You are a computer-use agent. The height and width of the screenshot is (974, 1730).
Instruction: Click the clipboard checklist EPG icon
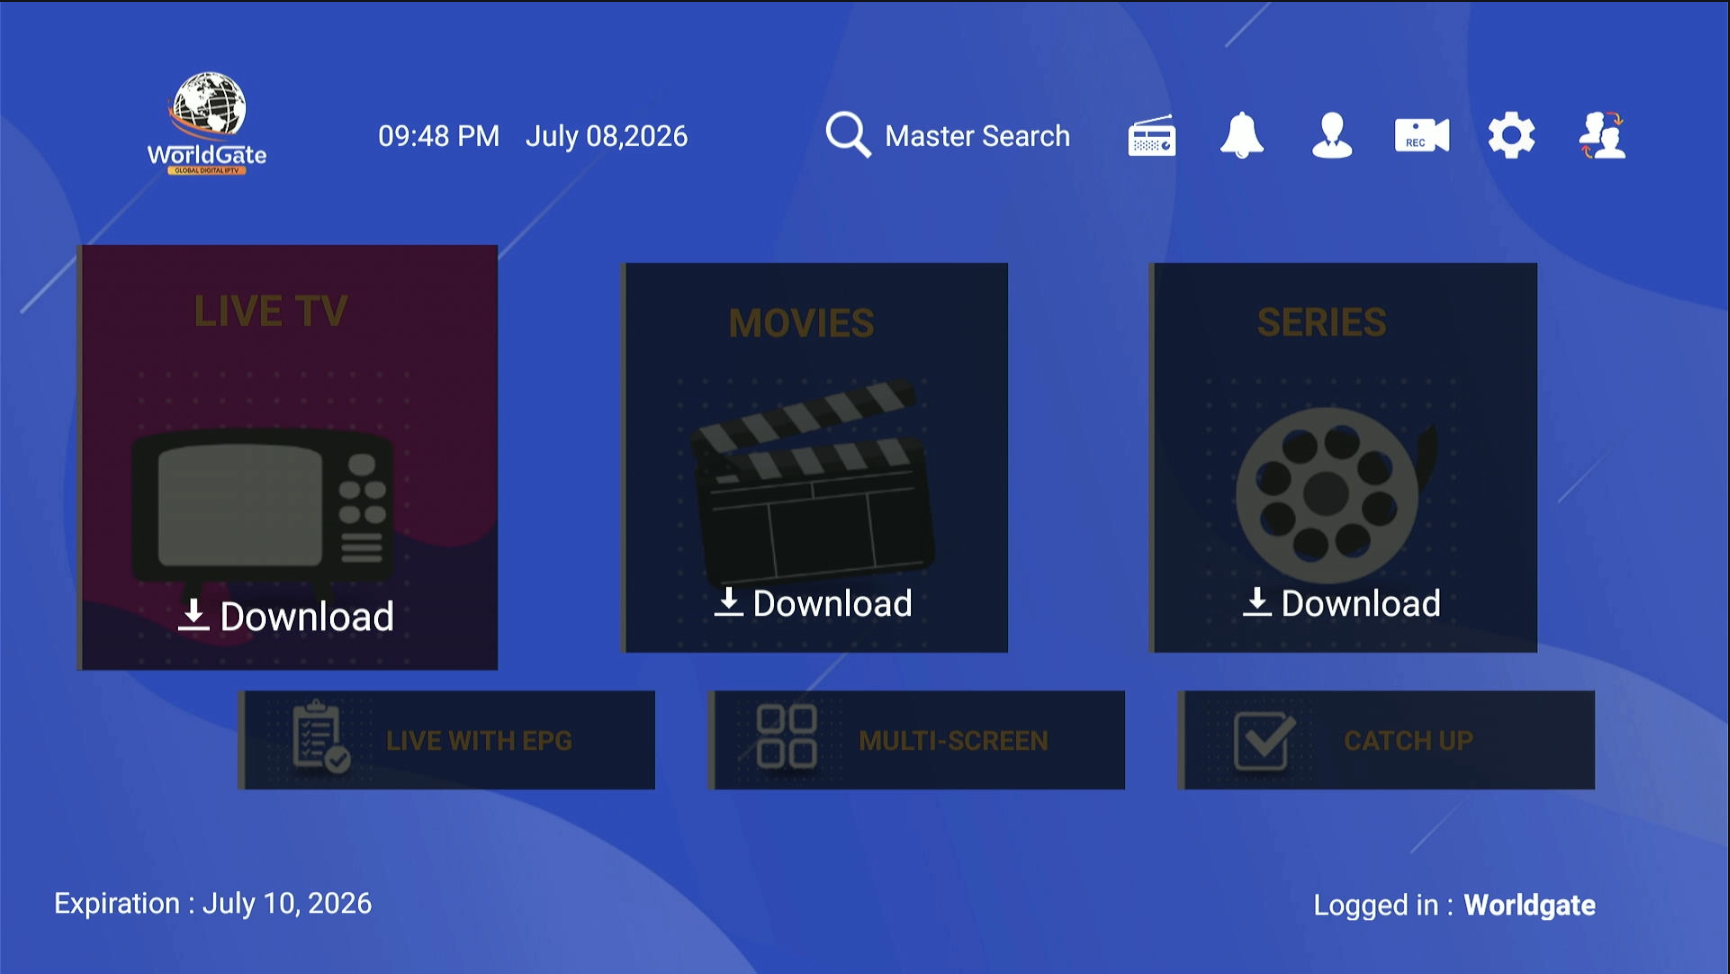[x=320, y=737]
